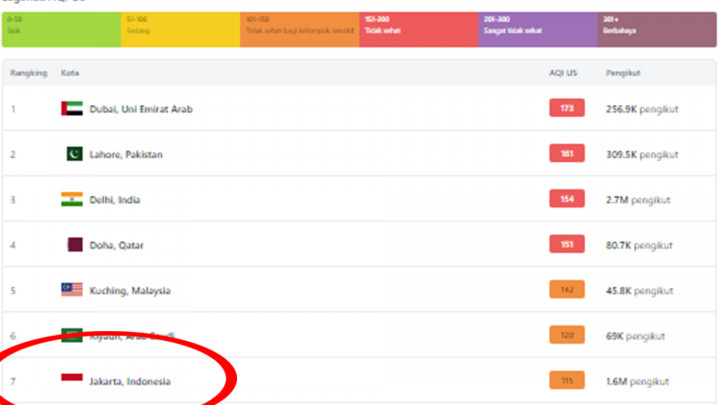720x405 pixels.
Task: Select the green 0-50 Baik legend band
Action: click(60, 29)
